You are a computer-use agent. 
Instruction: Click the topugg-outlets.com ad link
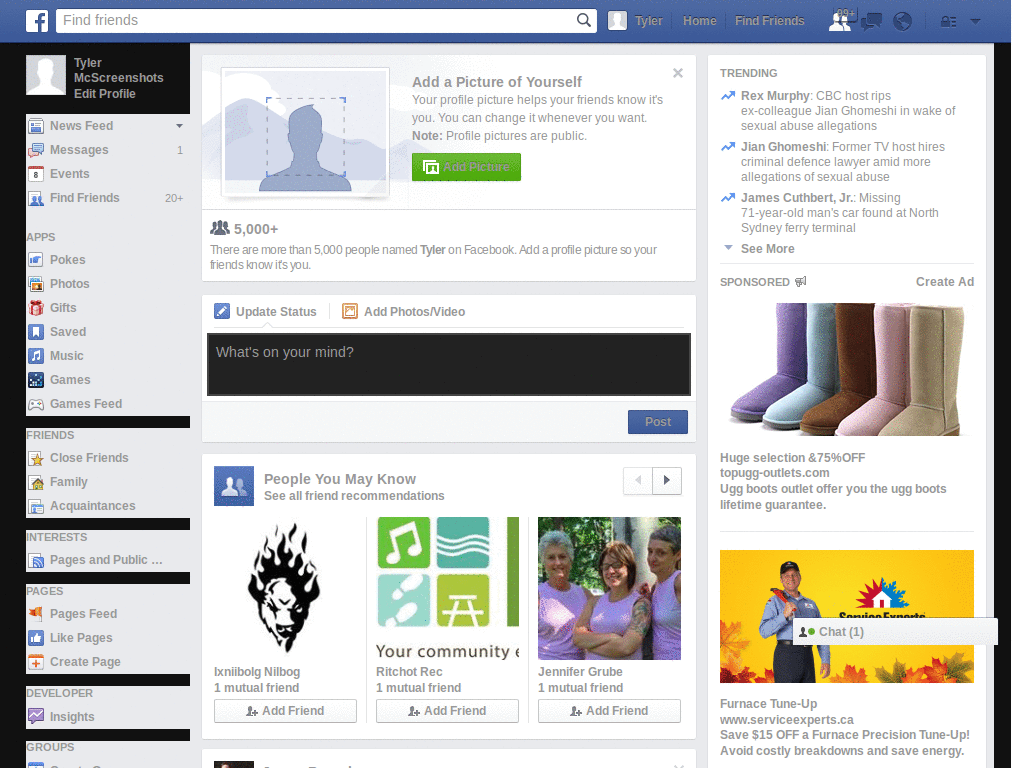tap(775, 473)
